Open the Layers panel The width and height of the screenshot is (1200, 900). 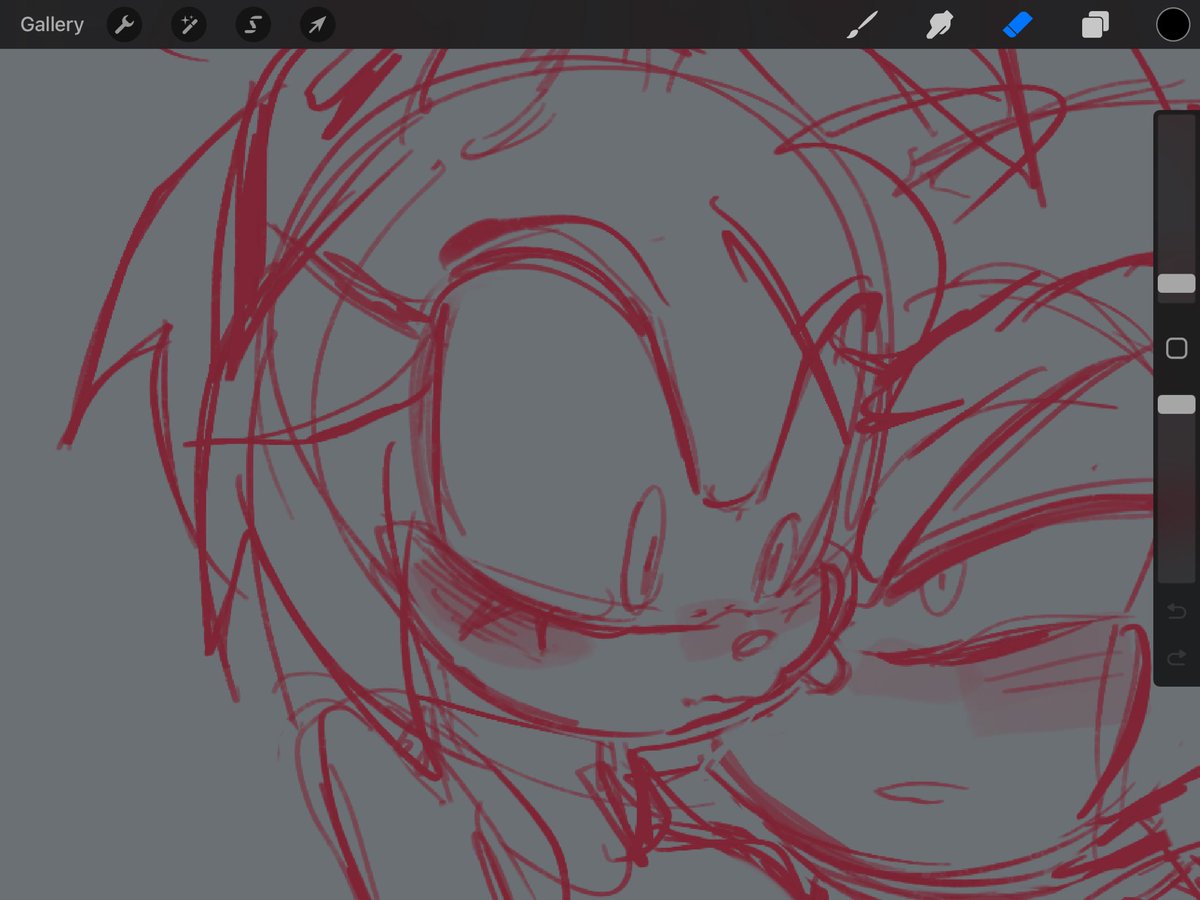tap(1095, 25)
